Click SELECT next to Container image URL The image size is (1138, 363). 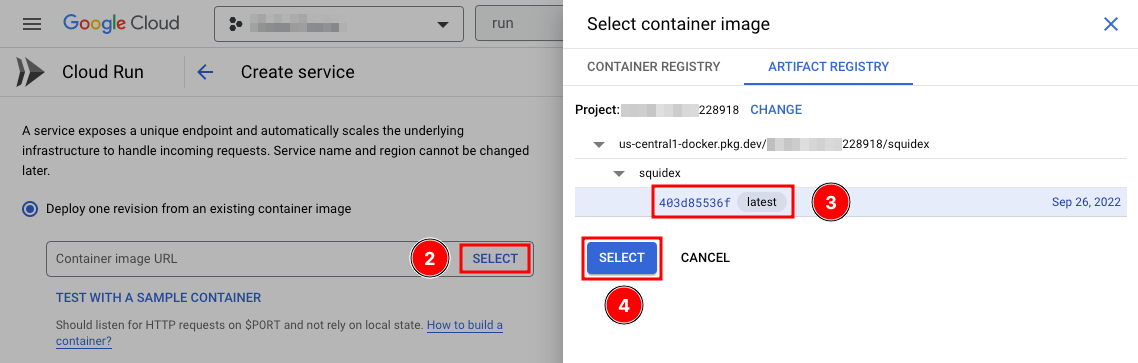coord(495,258)
